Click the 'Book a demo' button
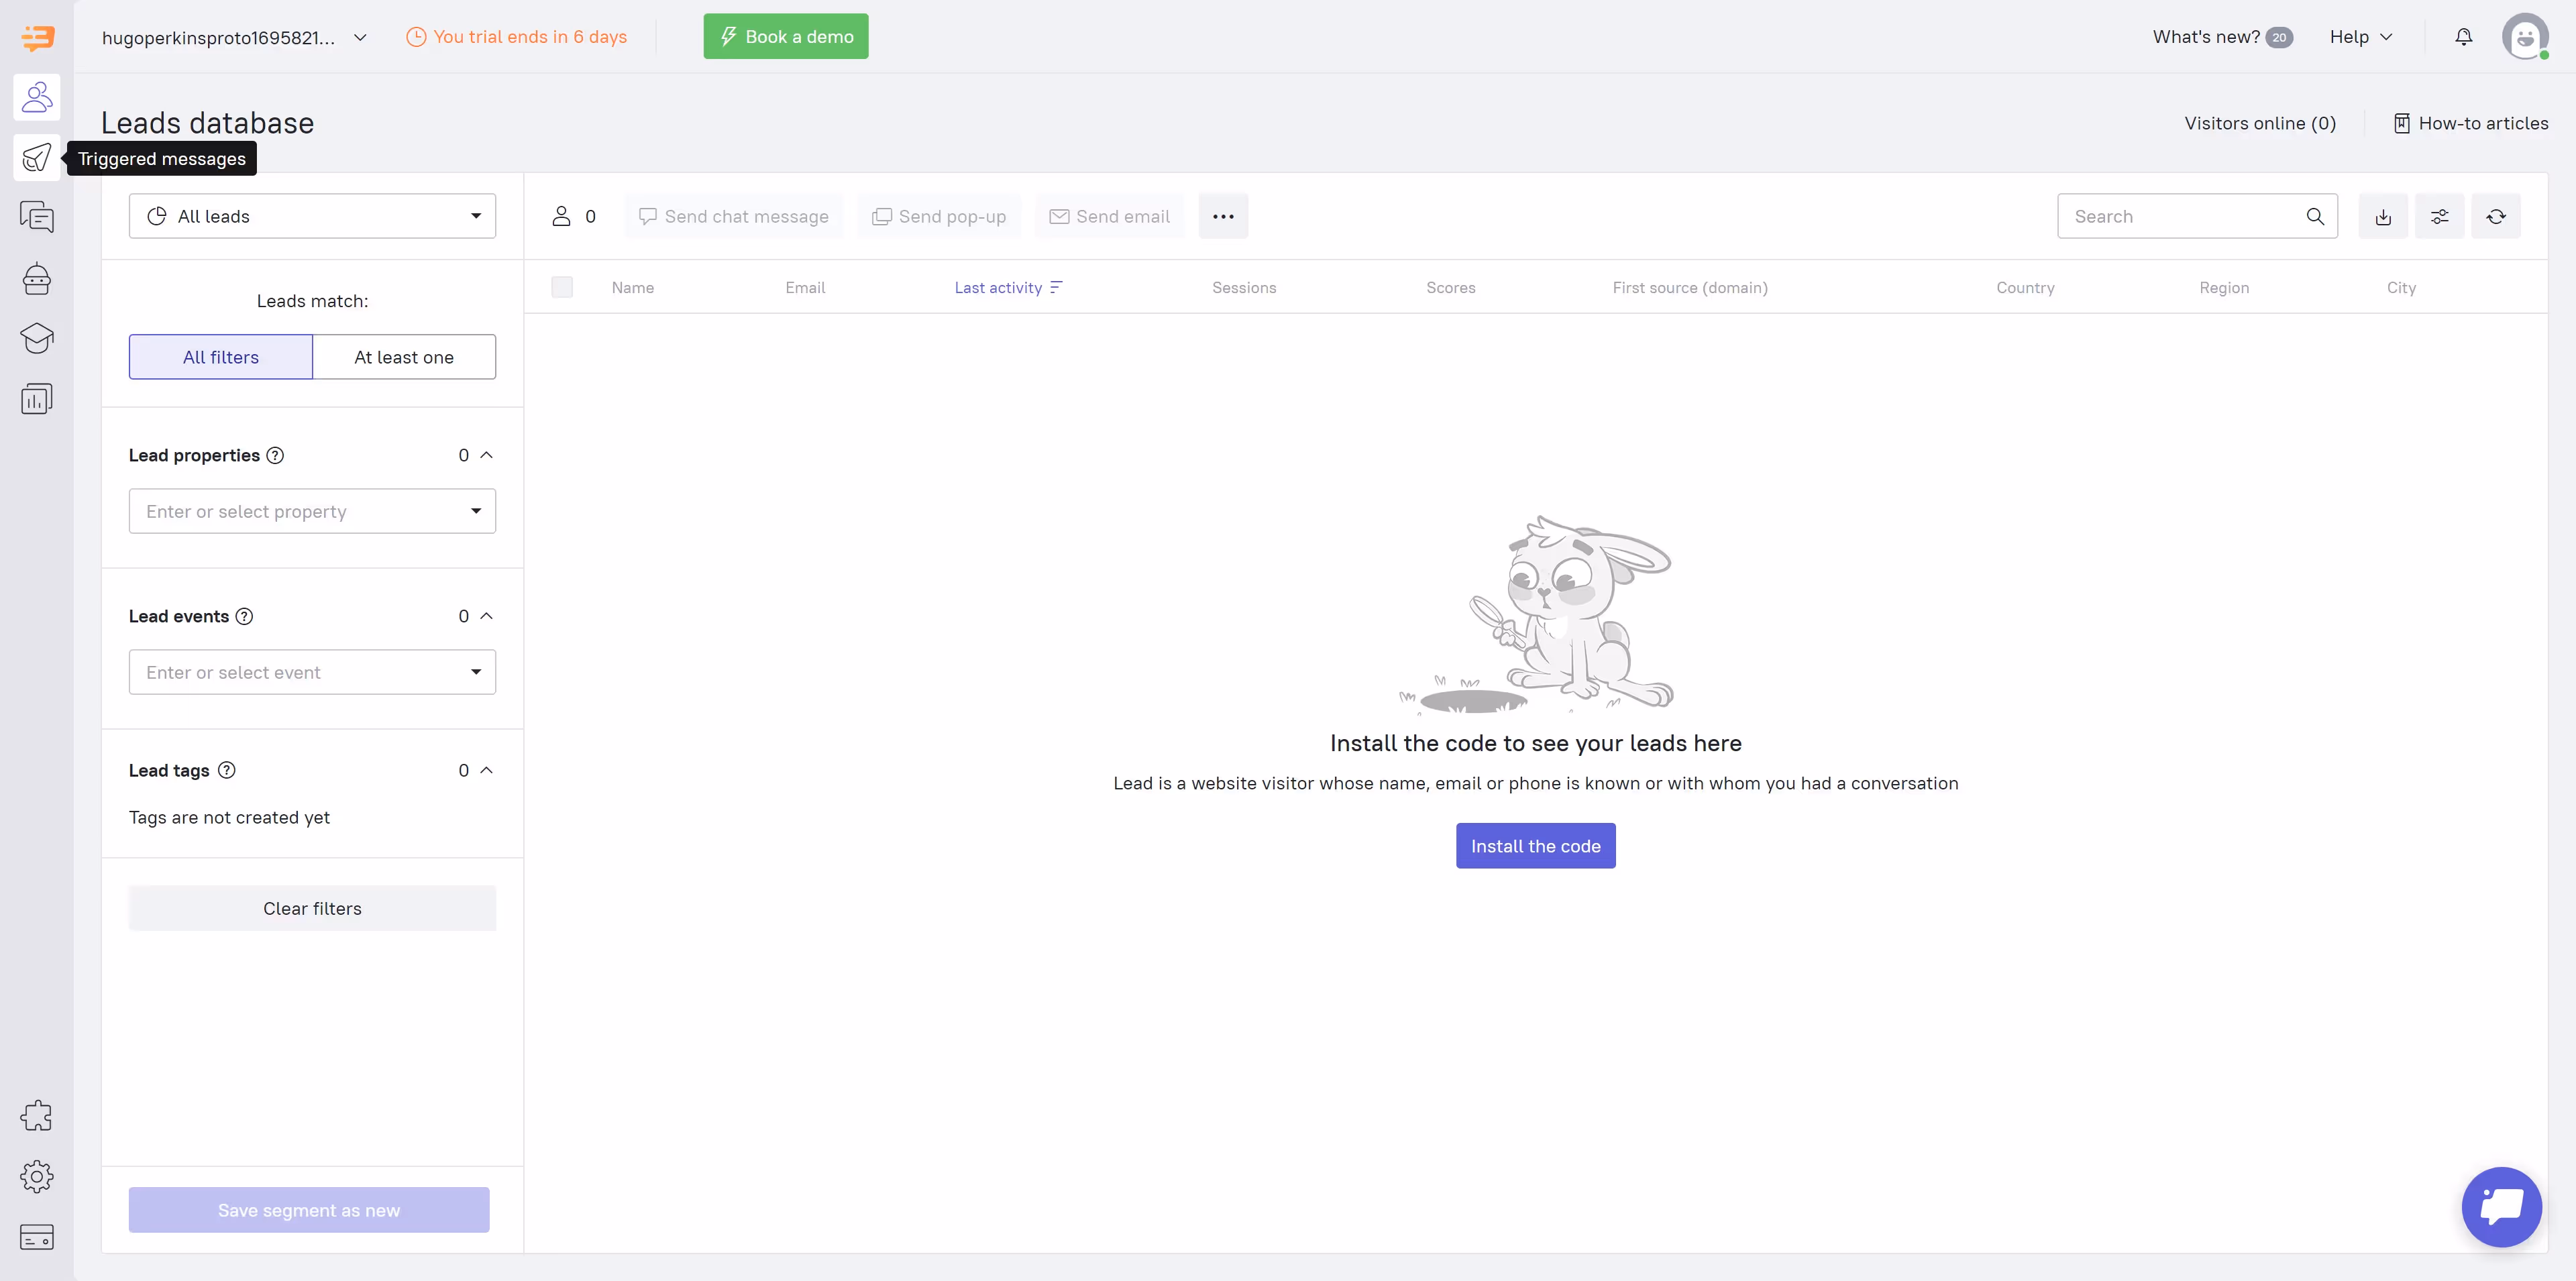This screenshot has width=2576, height=1281. [786, 37]
